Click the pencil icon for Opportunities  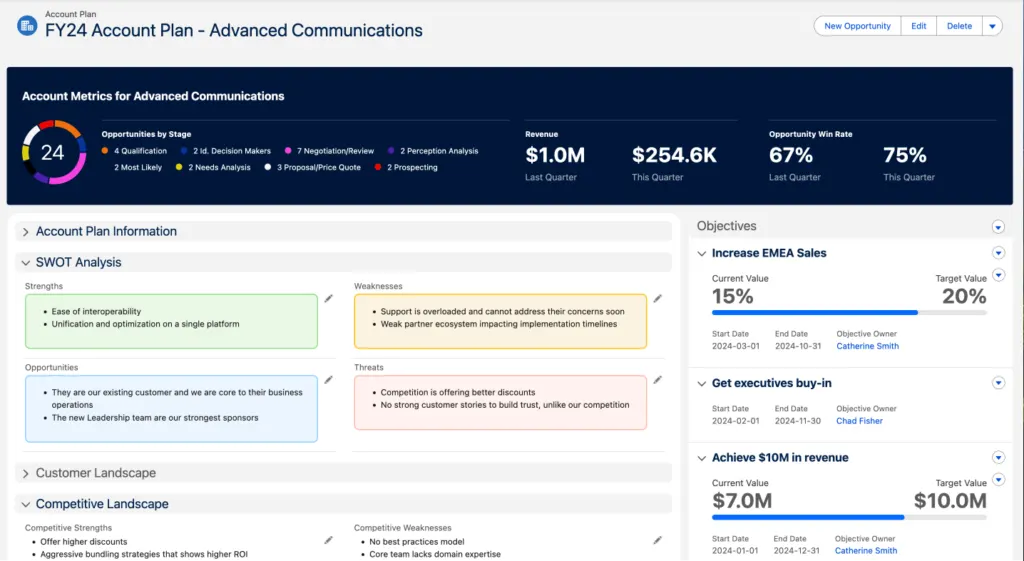pyautogui.click(x=328, y=380)
